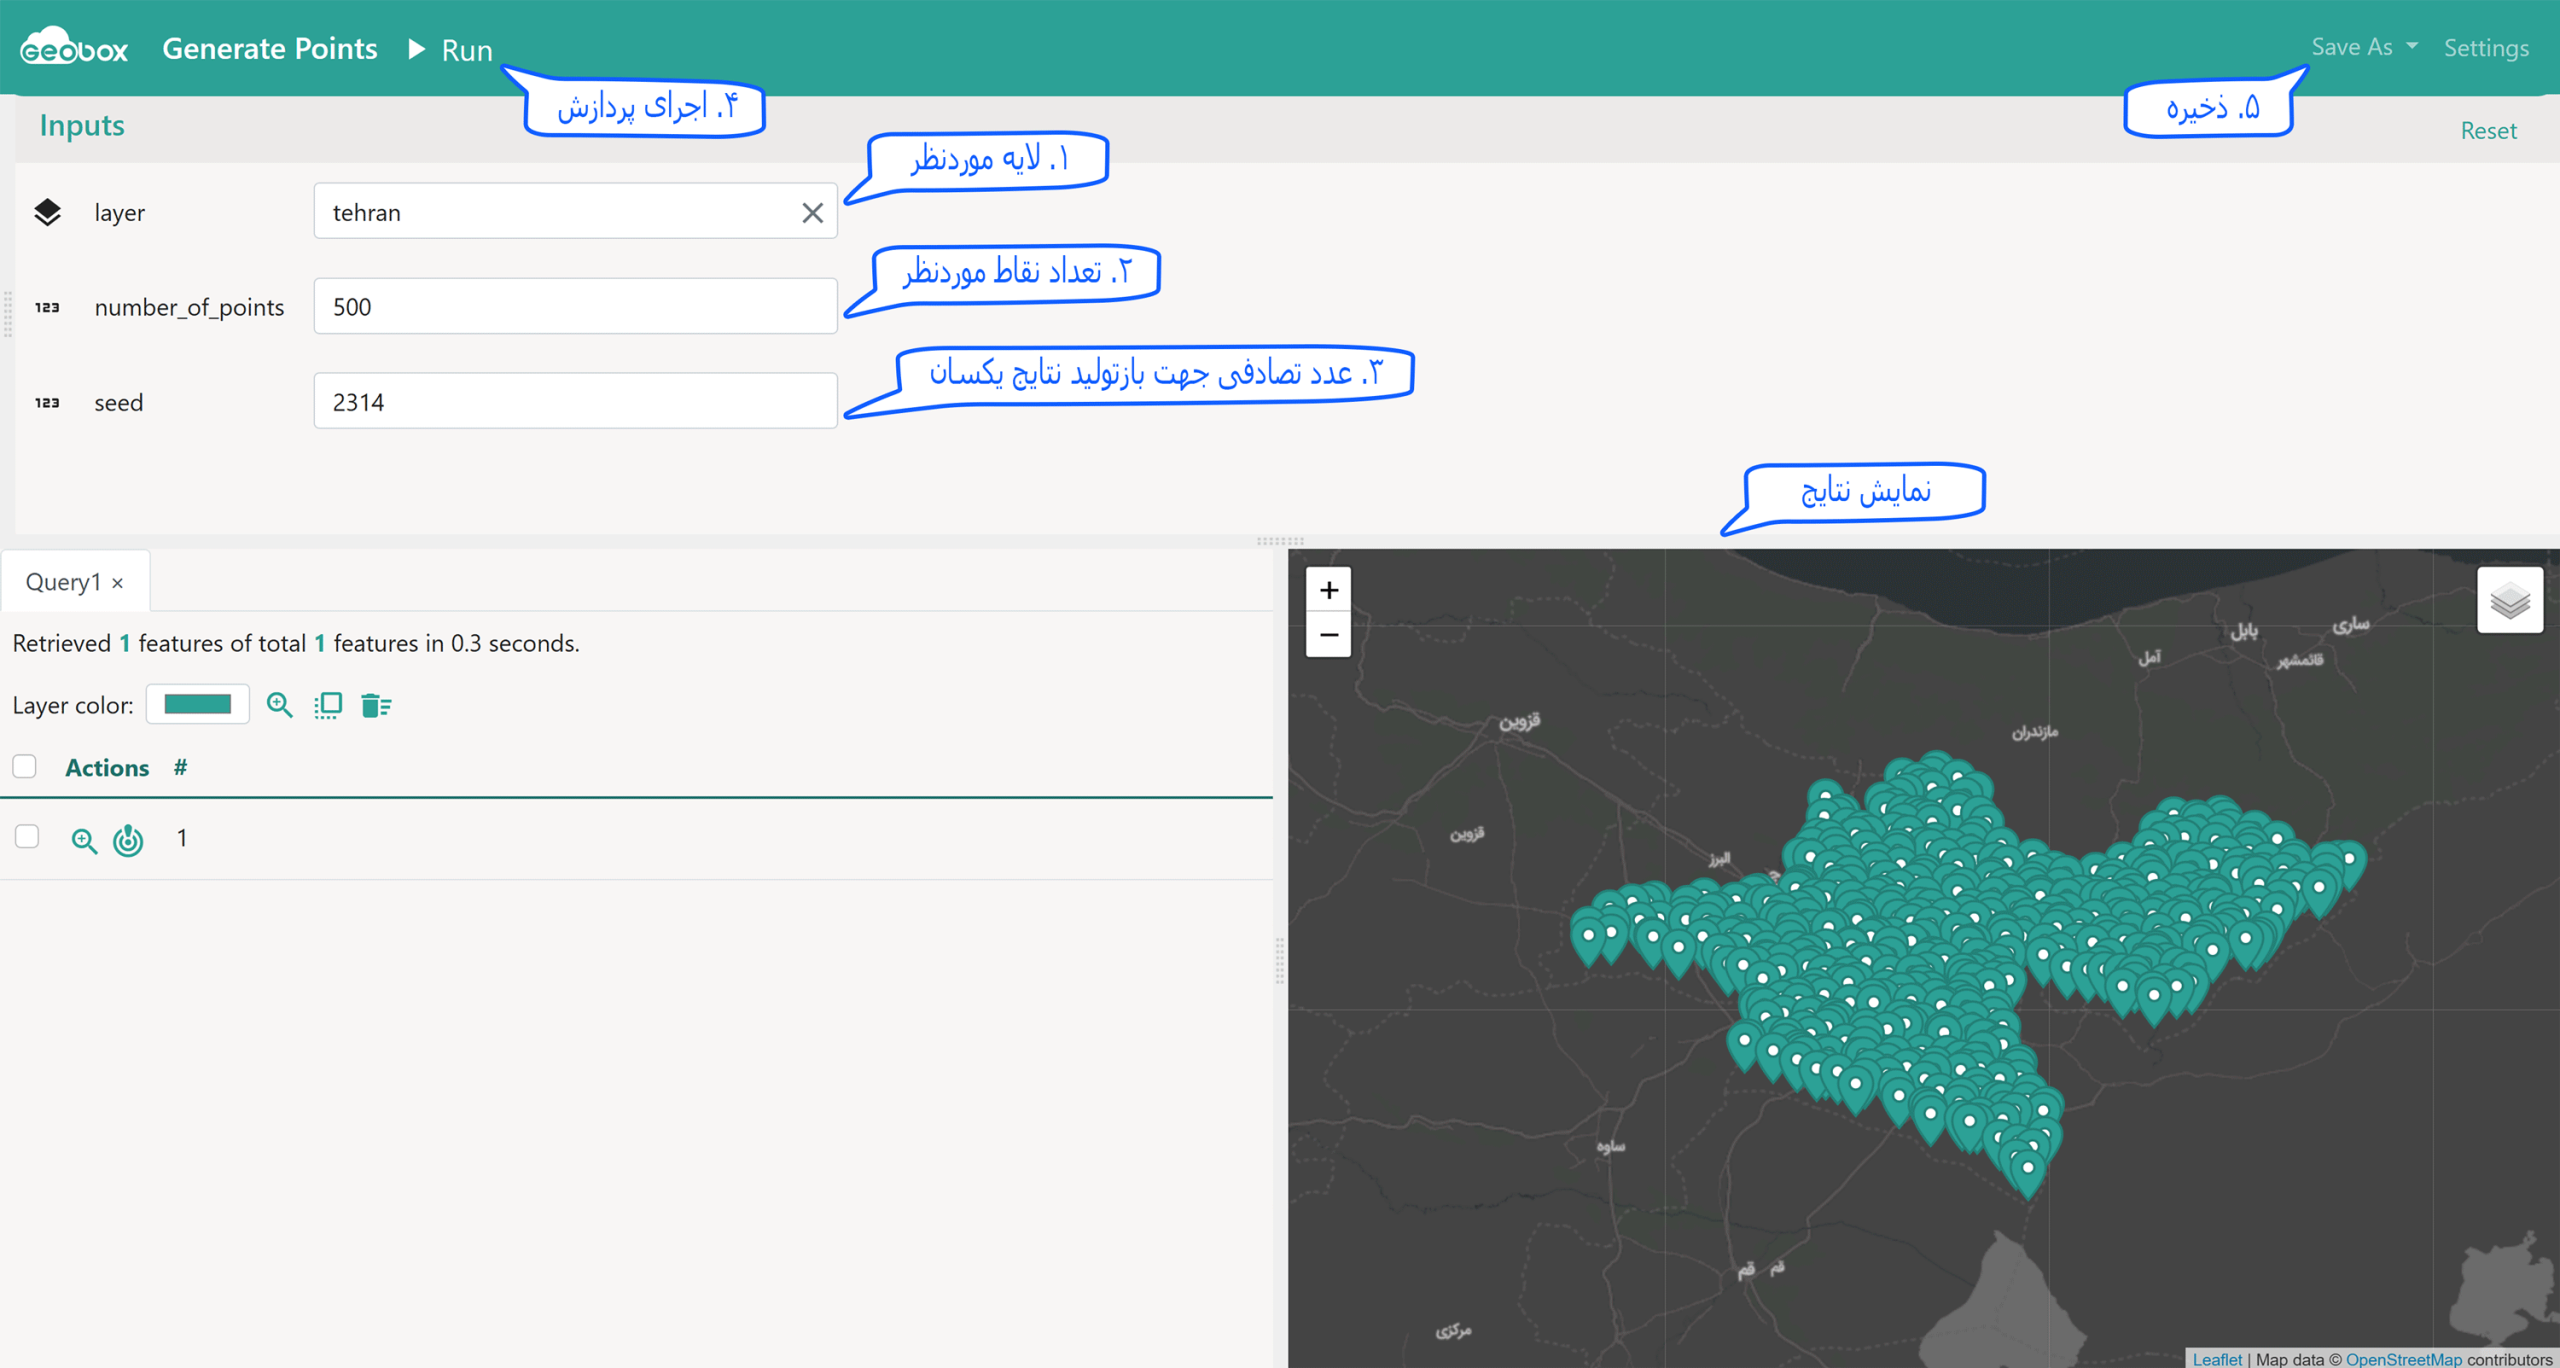
Task: Click the horizontal panel splitter handle above map
Action: [1280, 541]
